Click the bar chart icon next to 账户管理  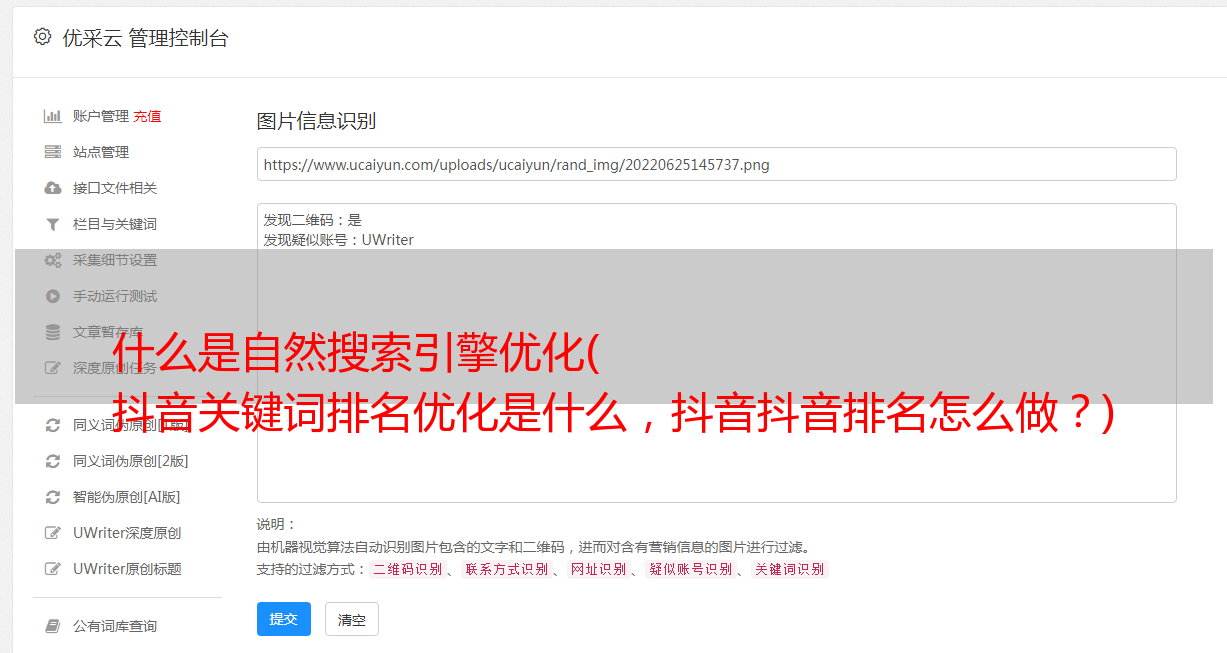click(x=53, y=116)
